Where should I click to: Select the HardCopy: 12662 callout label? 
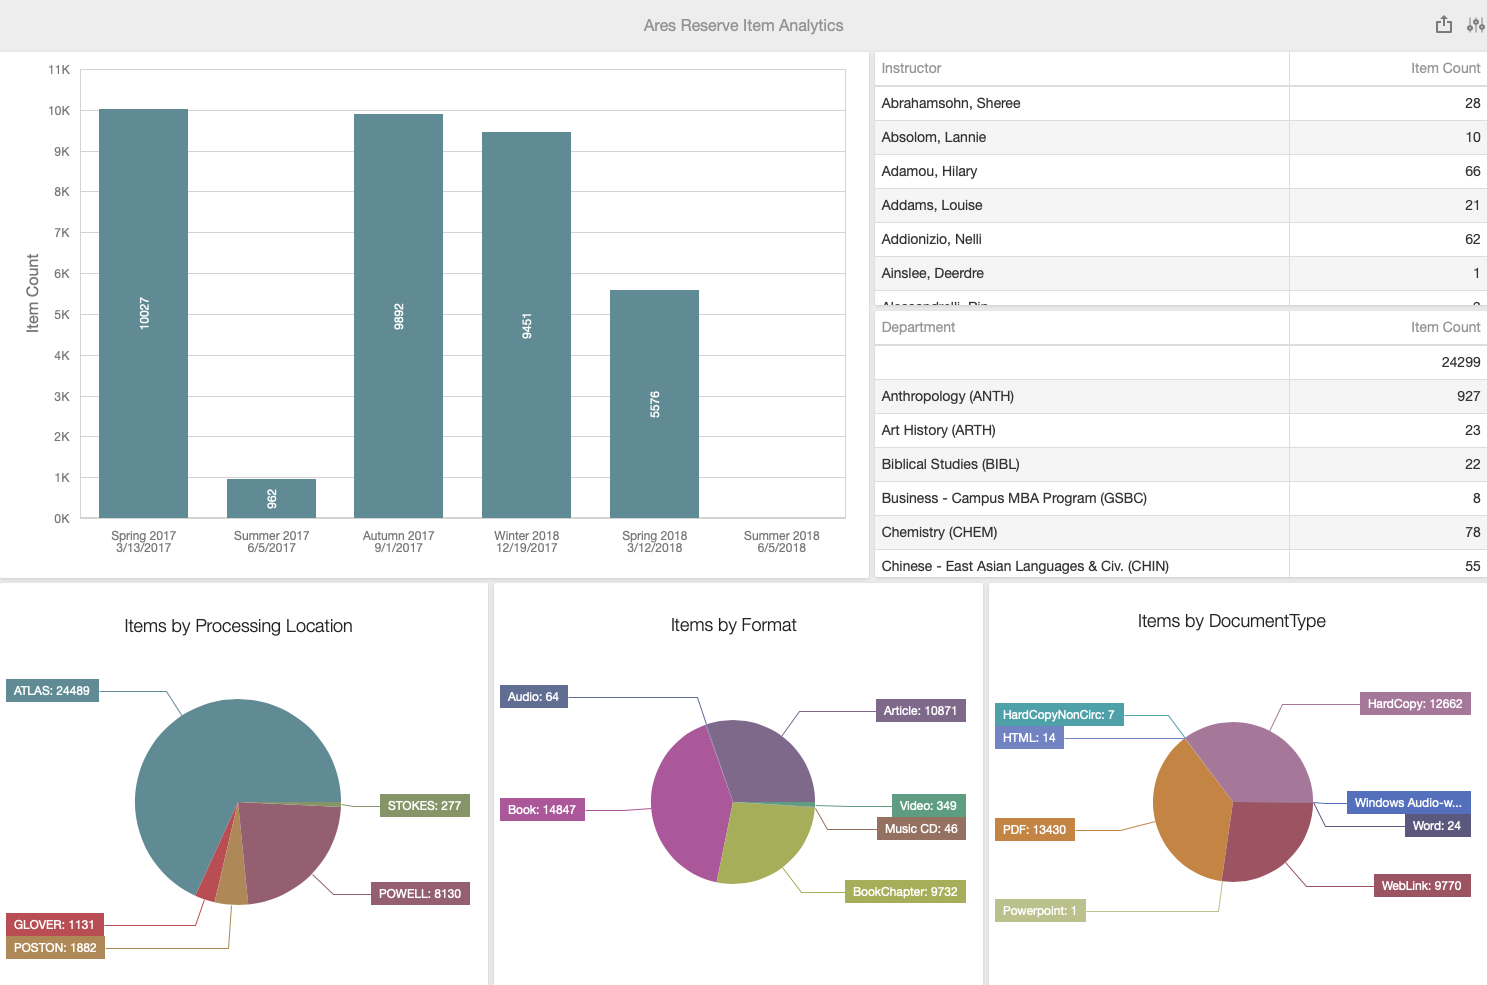(x=1415, y=703)
